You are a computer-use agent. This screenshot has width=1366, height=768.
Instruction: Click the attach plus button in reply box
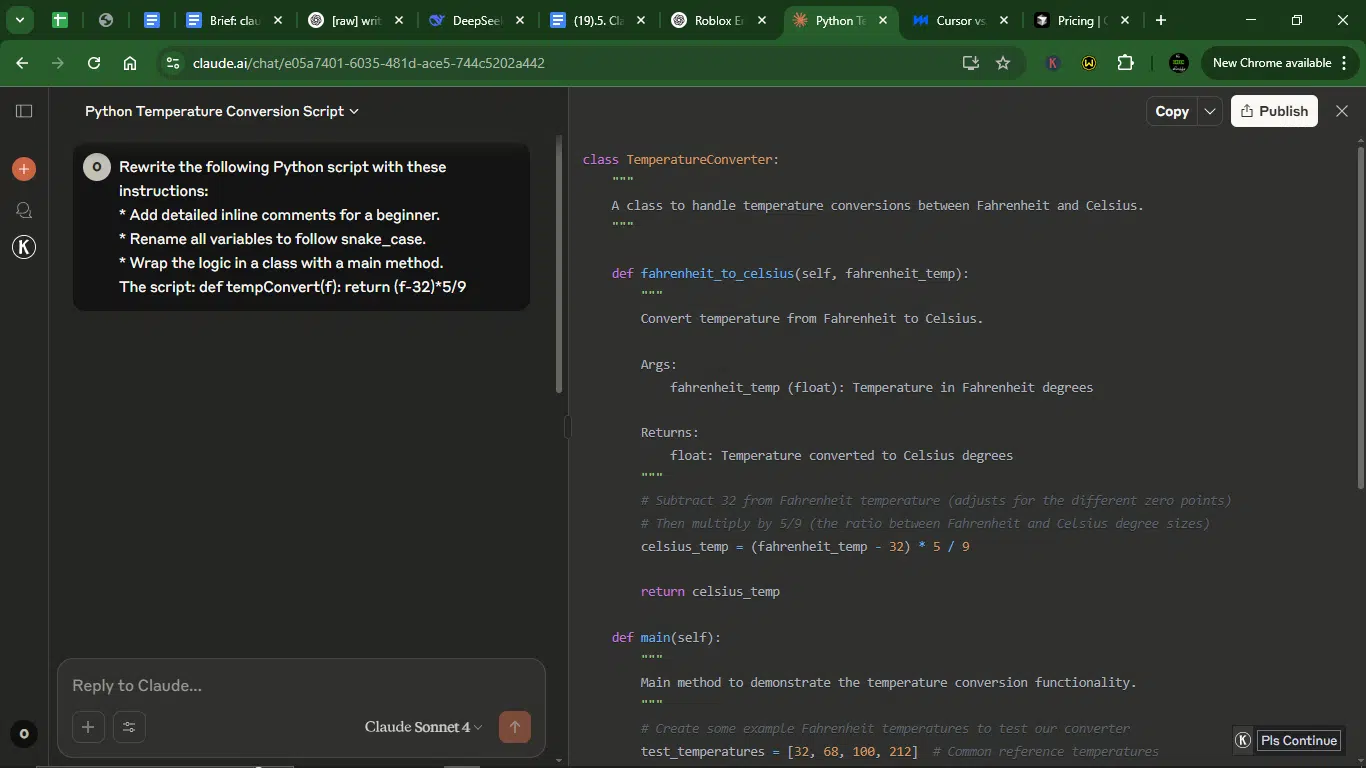(x=88, y=727)
